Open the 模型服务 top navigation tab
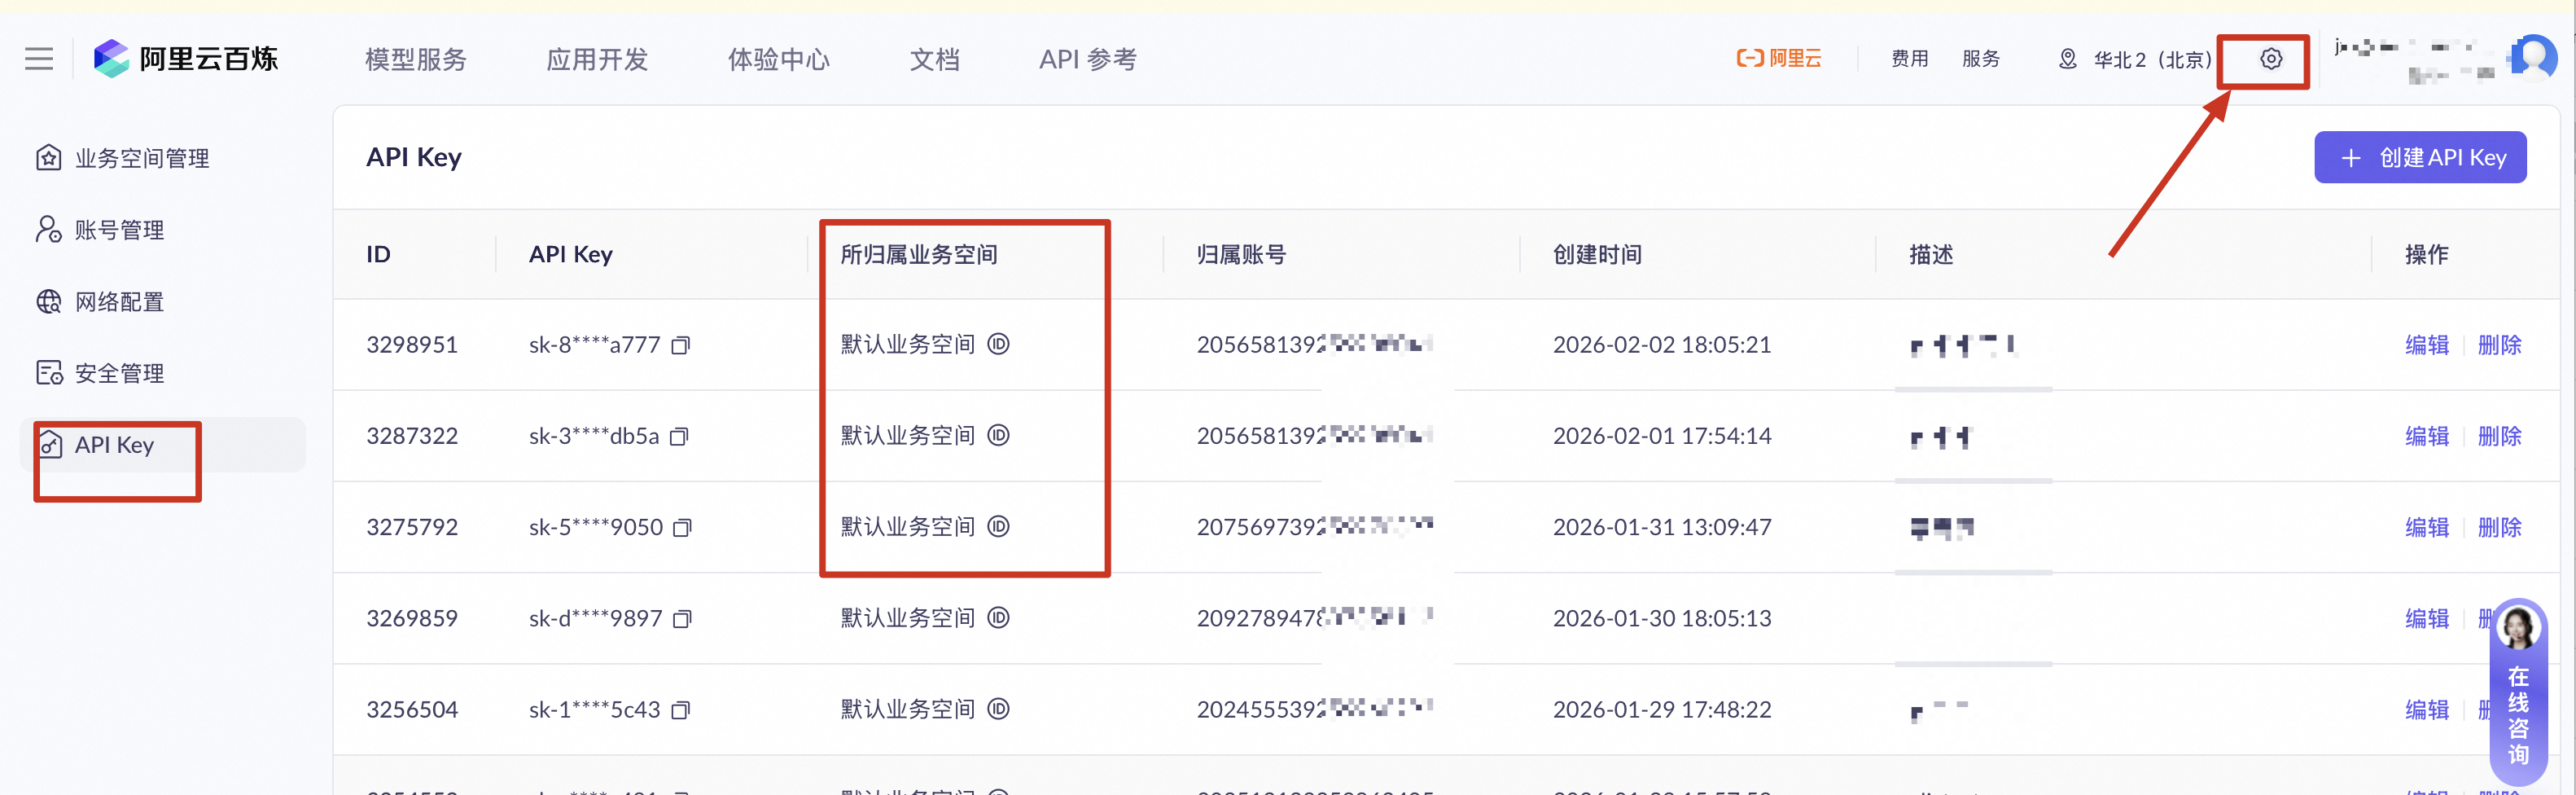 click(x=416, y=59)
